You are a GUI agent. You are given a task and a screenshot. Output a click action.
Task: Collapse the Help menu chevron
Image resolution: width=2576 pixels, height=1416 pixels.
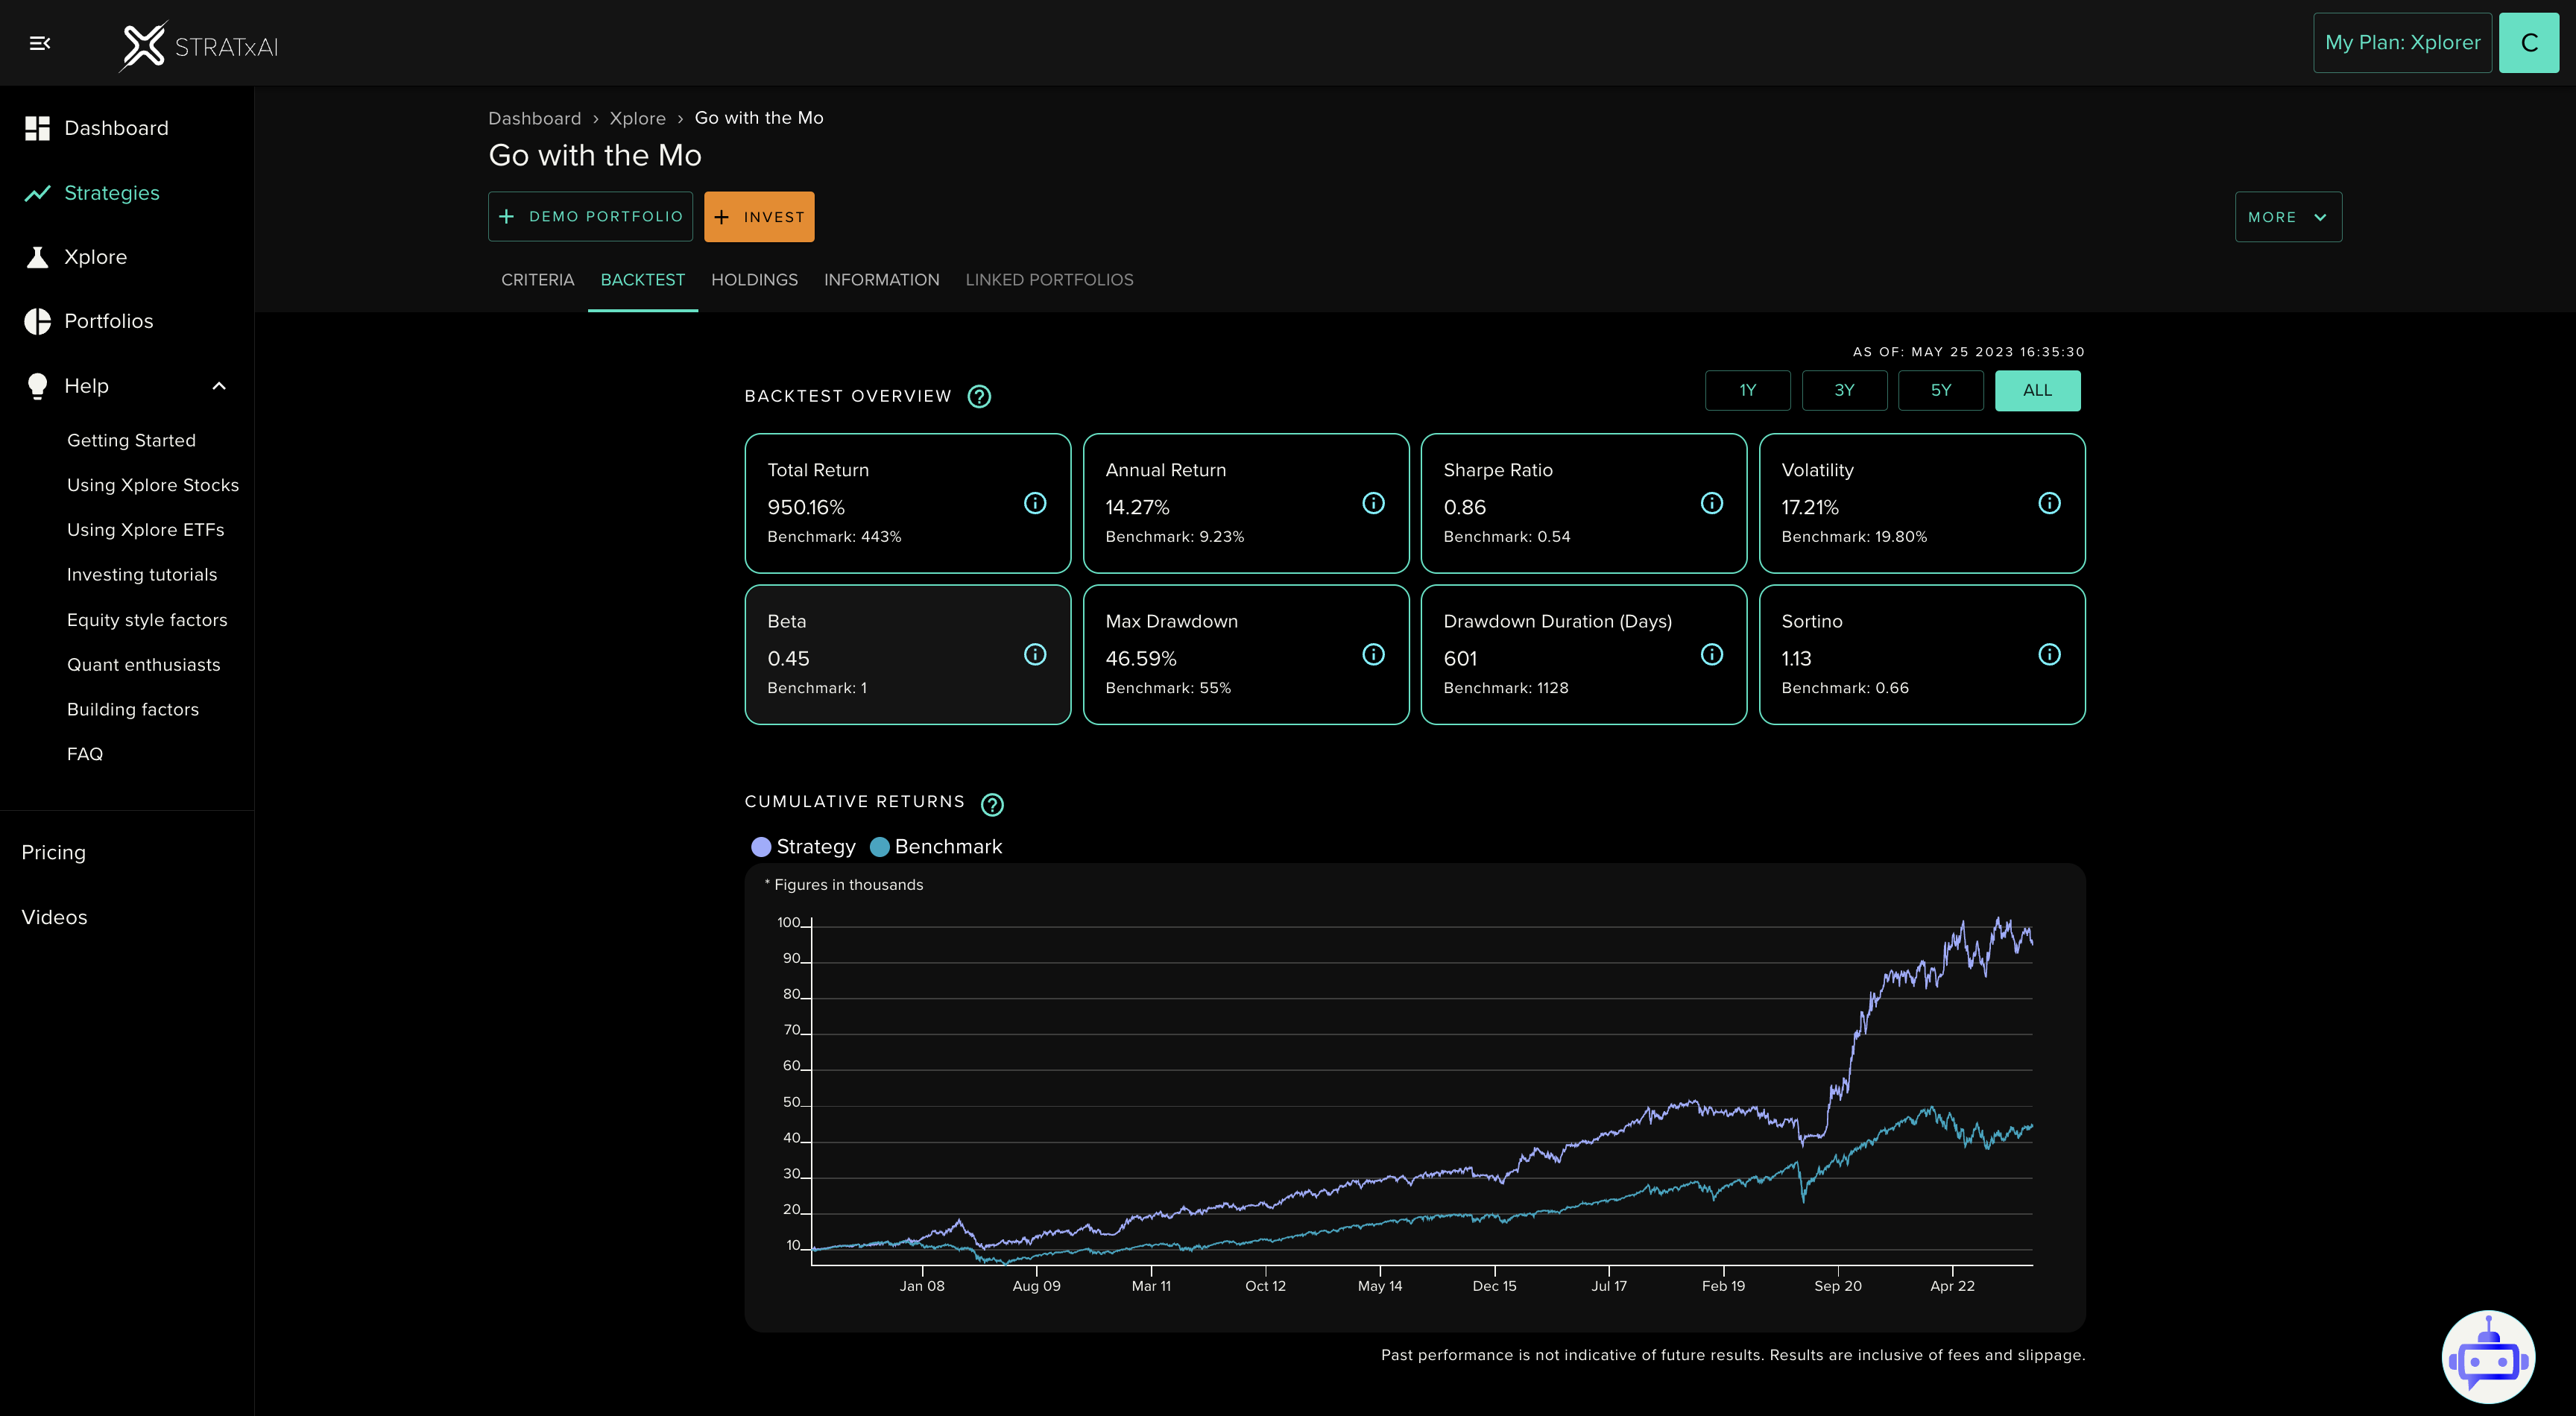click(219, 386)
